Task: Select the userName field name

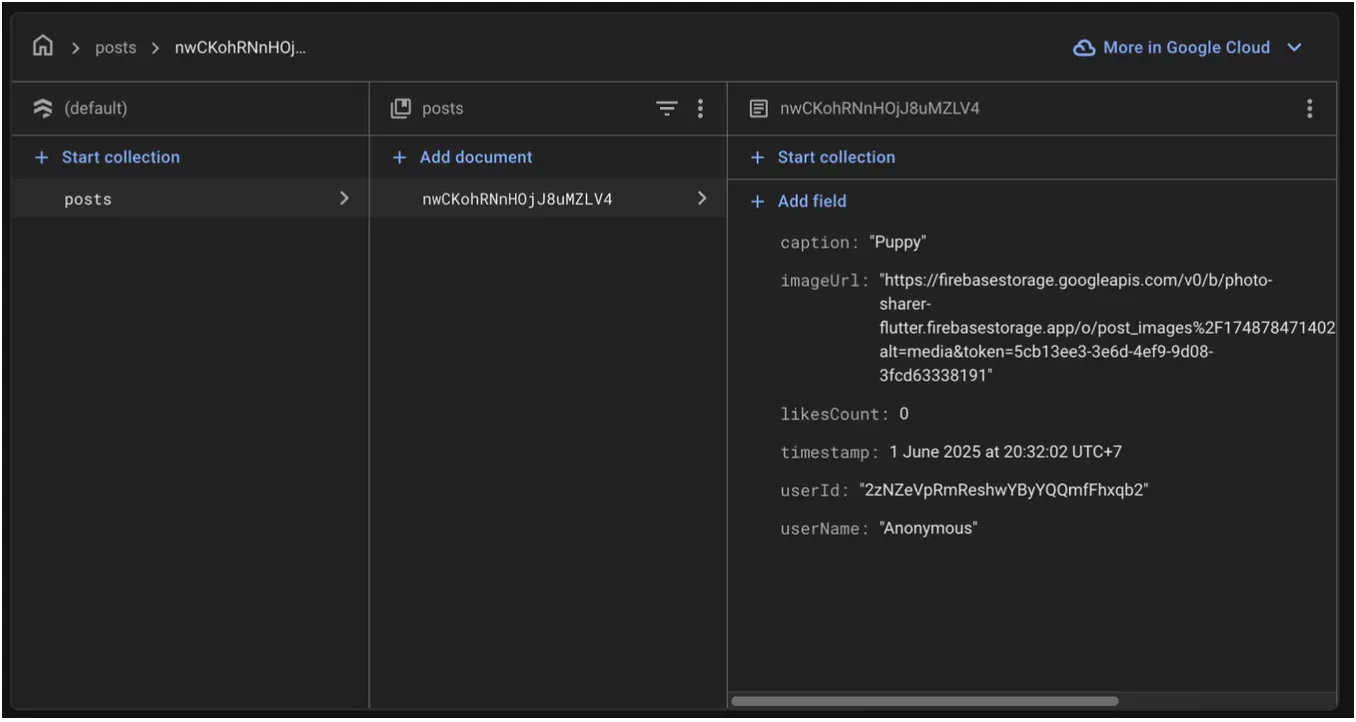Action: tap(825, 528)
